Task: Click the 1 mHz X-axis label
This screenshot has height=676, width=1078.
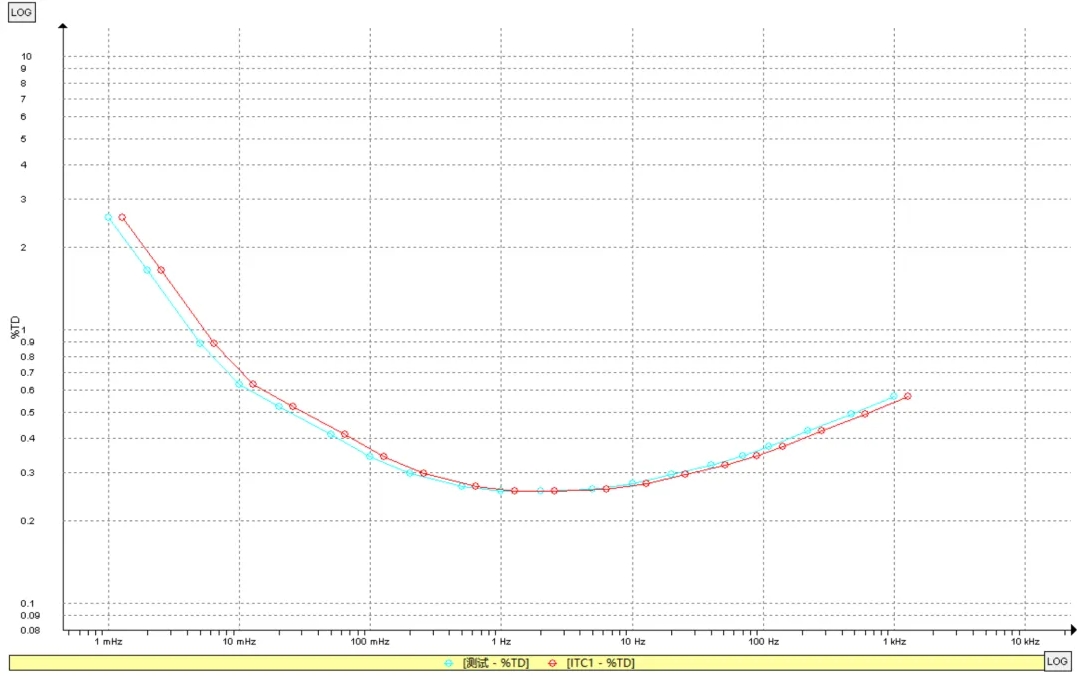Action: click(107, 643)
